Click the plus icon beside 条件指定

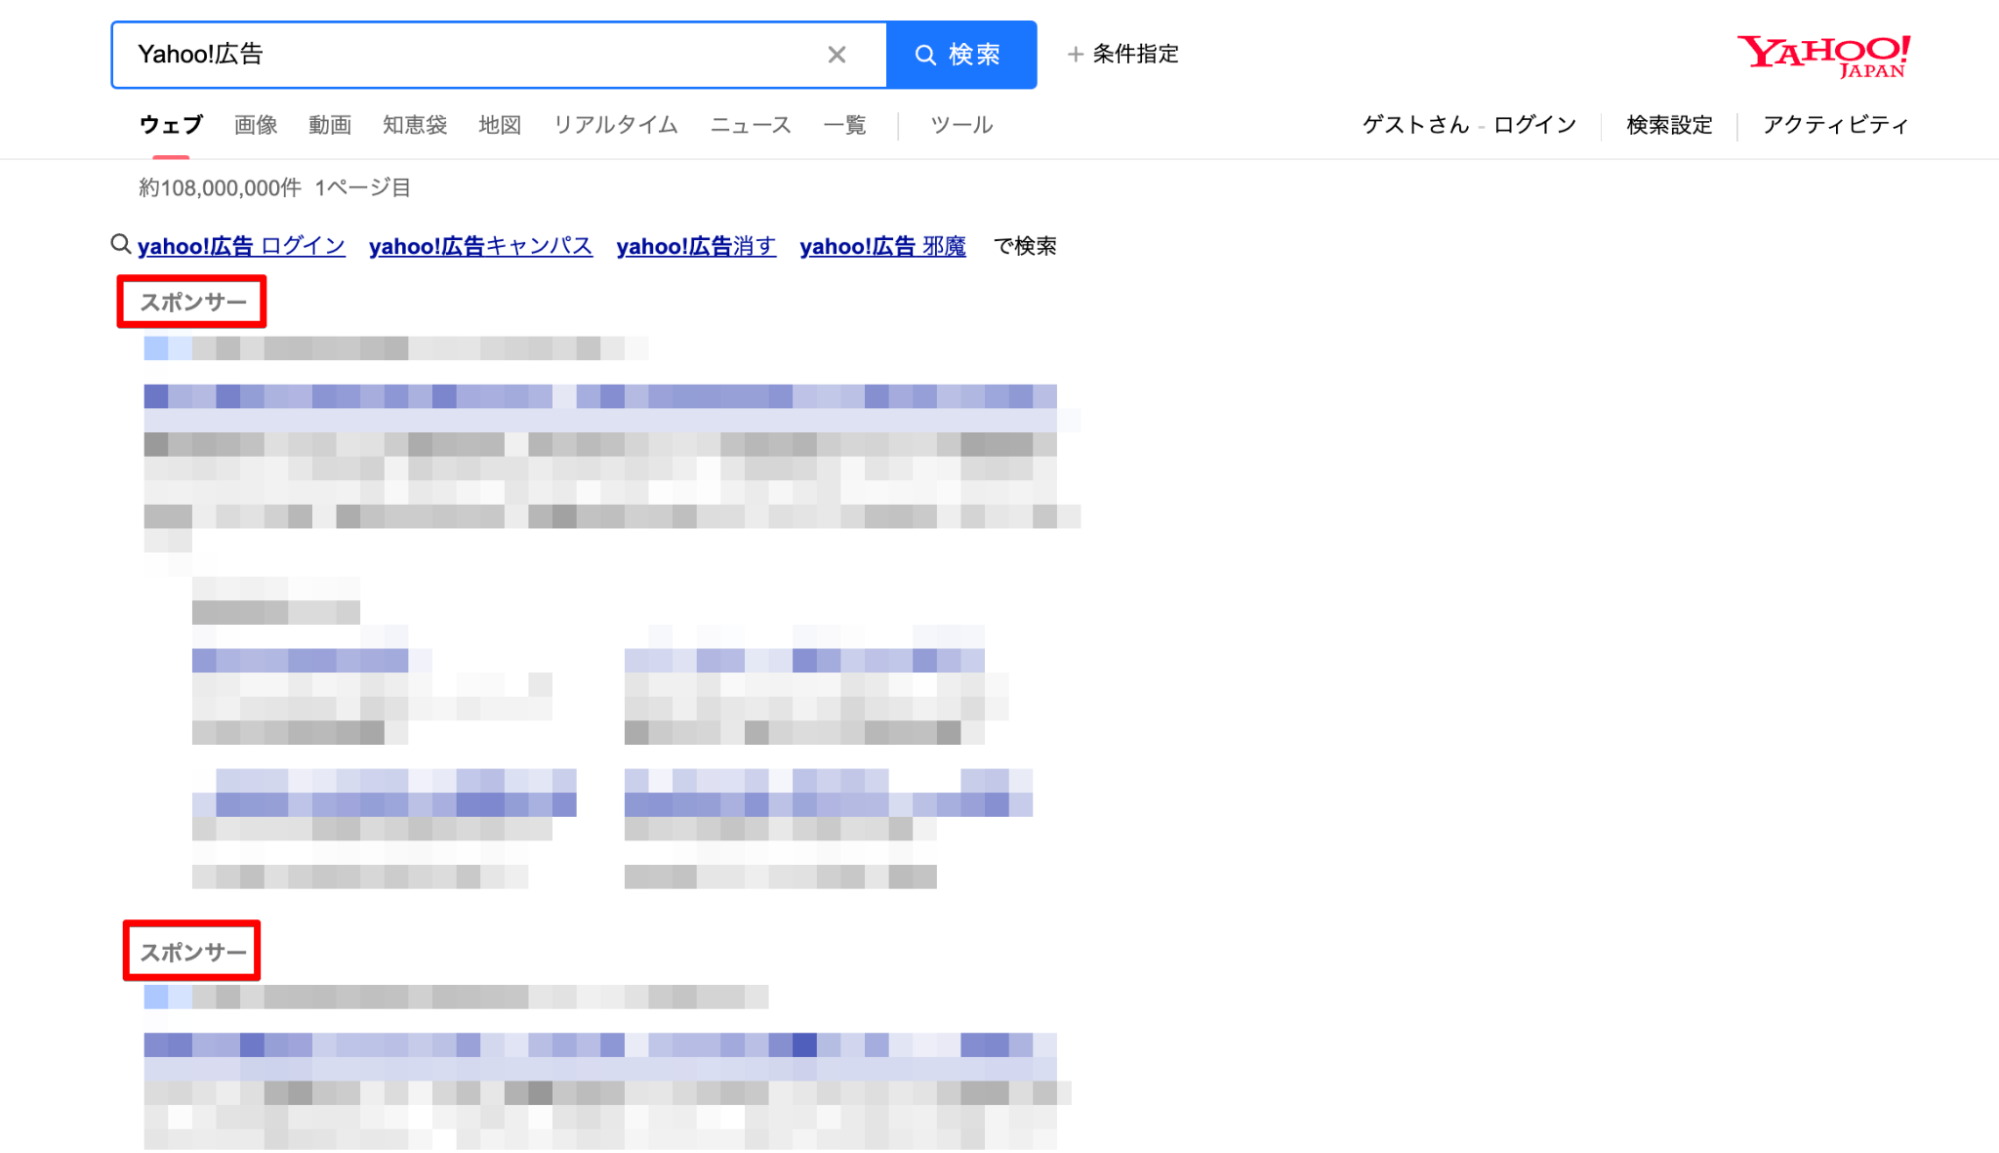(1075, 54)
